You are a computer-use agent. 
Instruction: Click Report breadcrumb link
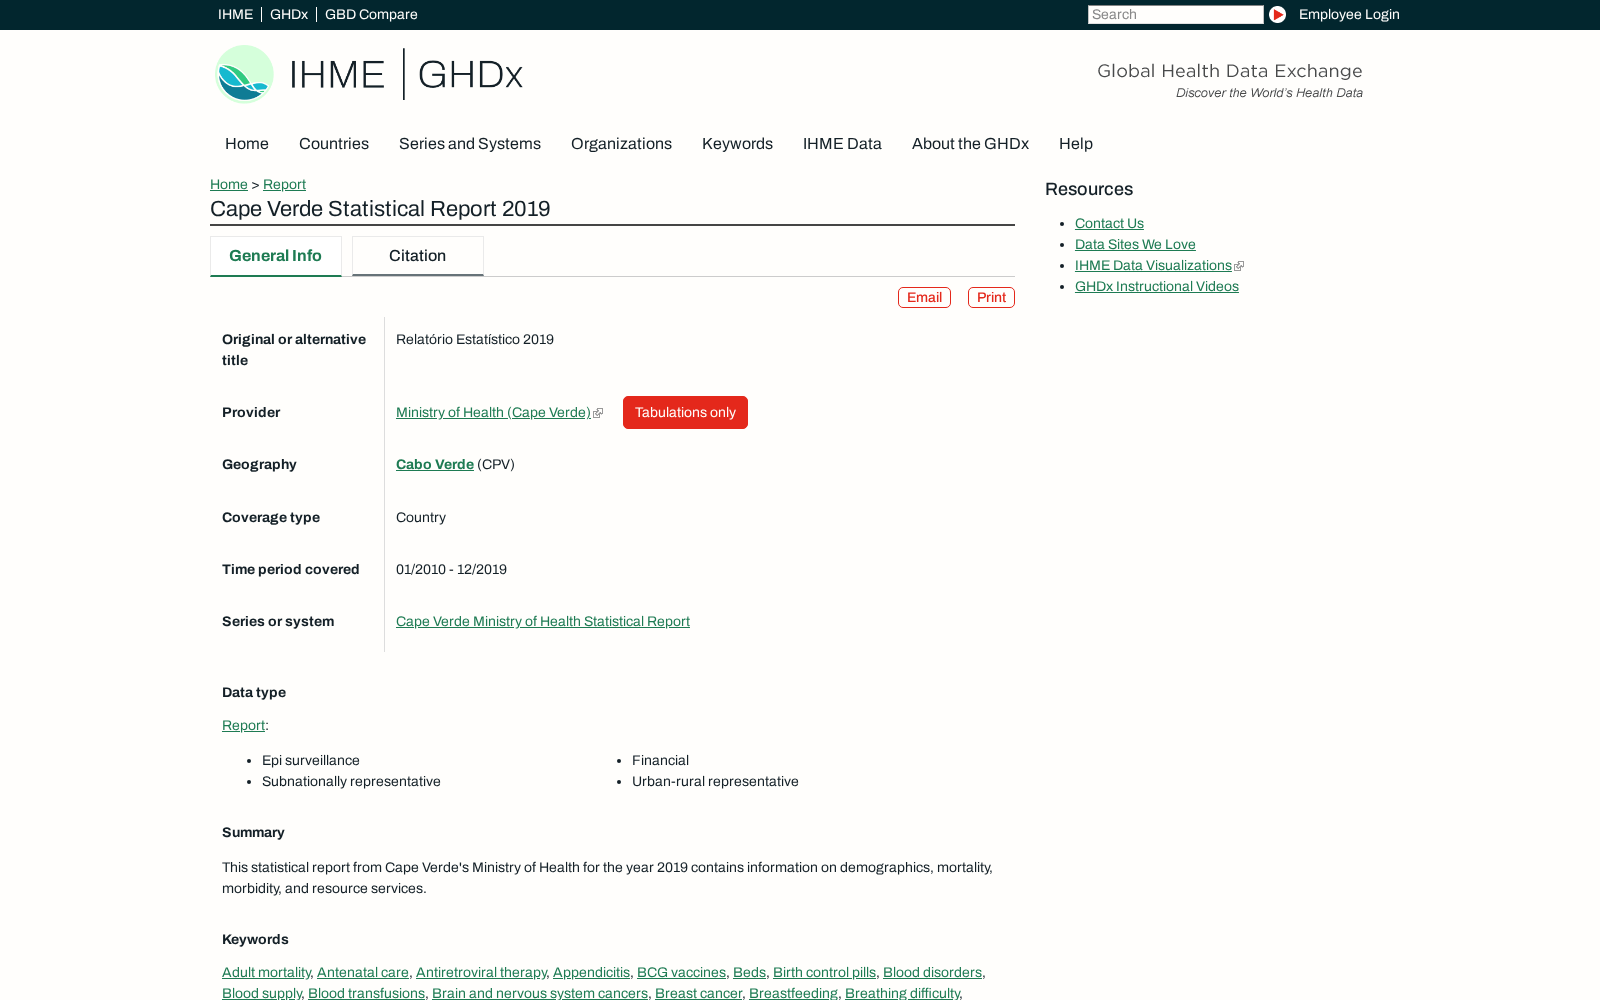tap(284, 184)
